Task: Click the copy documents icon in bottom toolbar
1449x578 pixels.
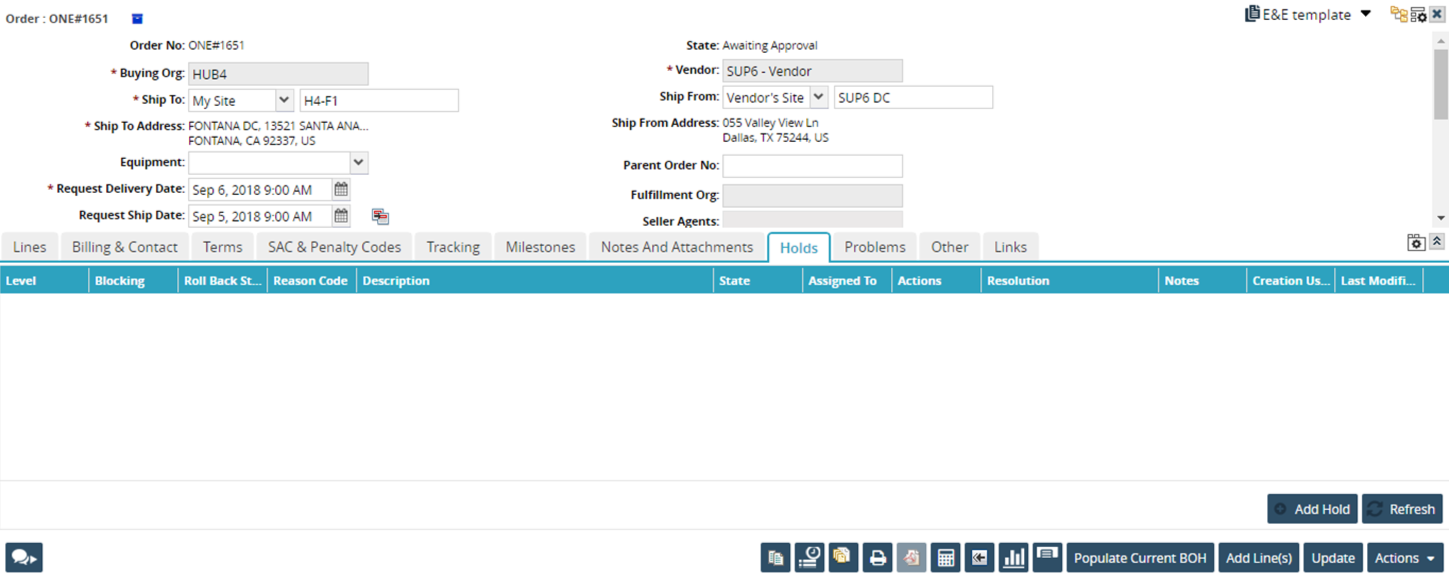Action: [775, 558]
